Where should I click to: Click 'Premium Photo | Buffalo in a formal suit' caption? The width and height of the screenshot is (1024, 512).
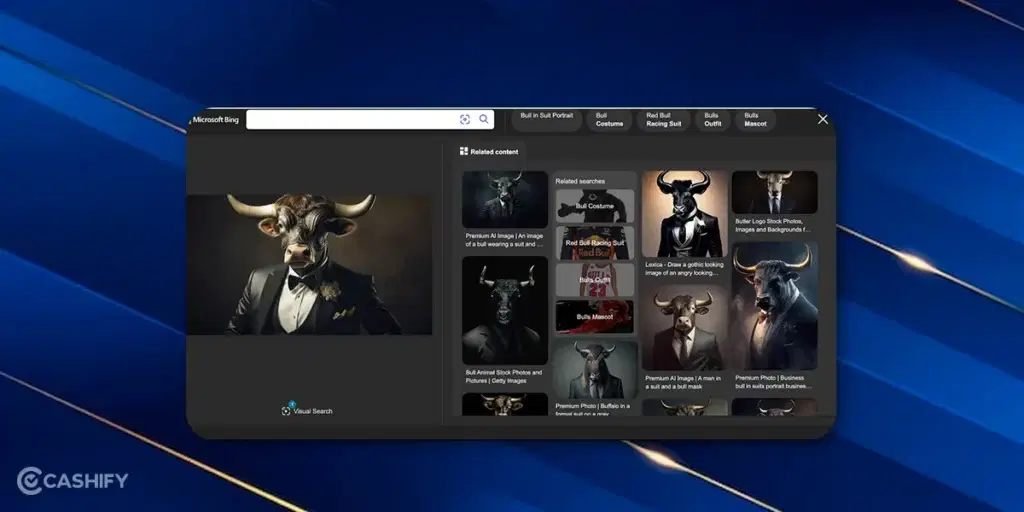[594, 409]
